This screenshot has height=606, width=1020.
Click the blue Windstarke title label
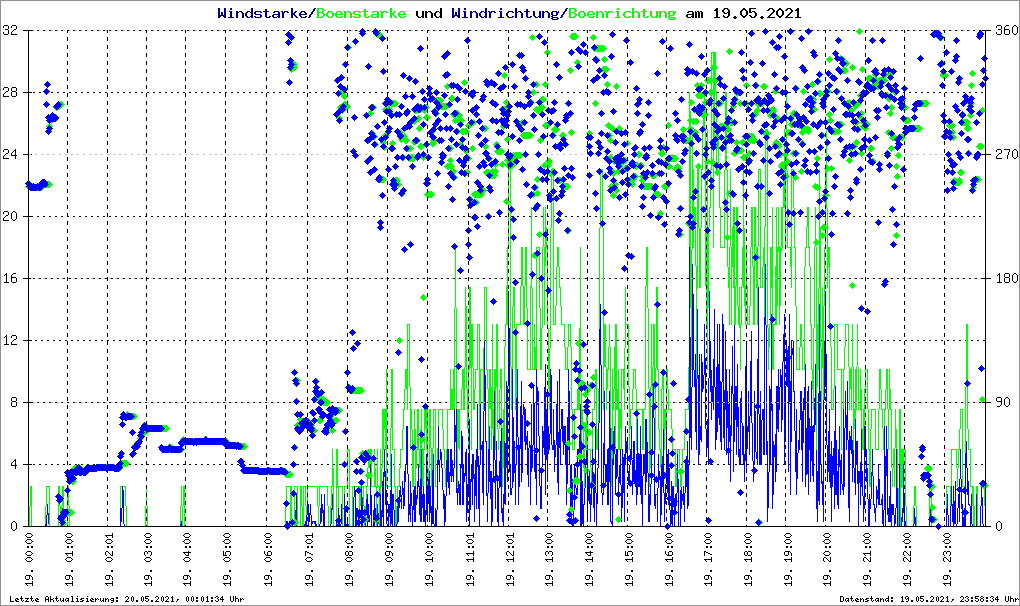click(x=264, y=14)
